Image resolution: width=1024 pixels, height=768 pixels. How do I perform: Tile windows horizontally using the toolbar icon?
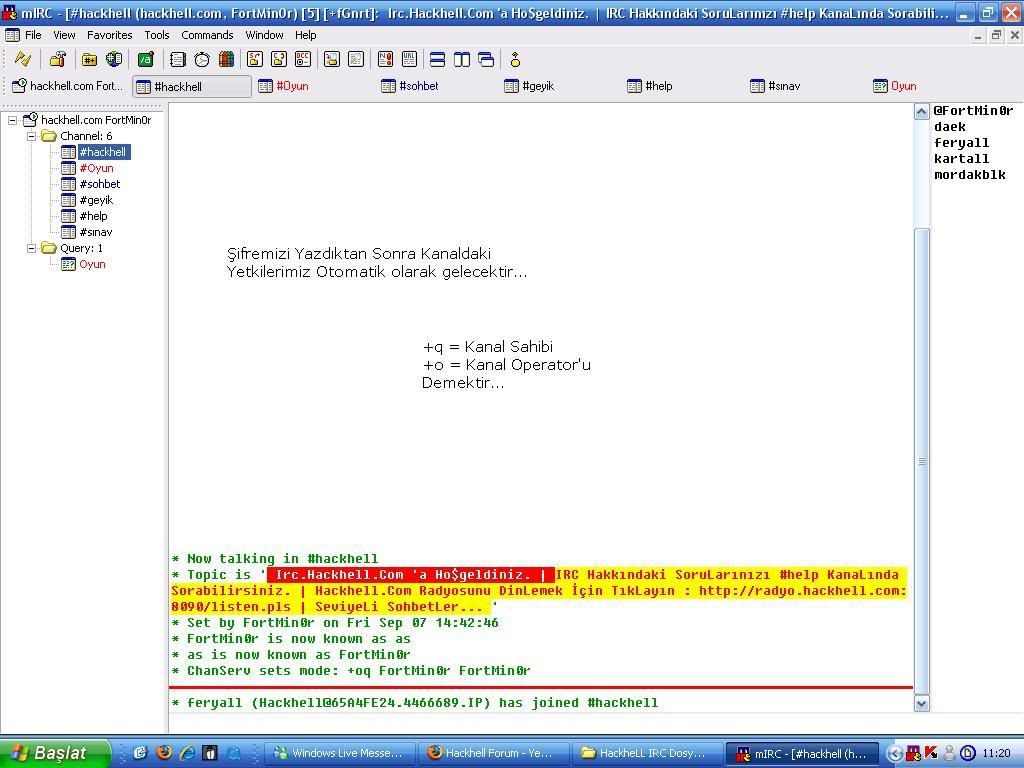pos(438,60)
